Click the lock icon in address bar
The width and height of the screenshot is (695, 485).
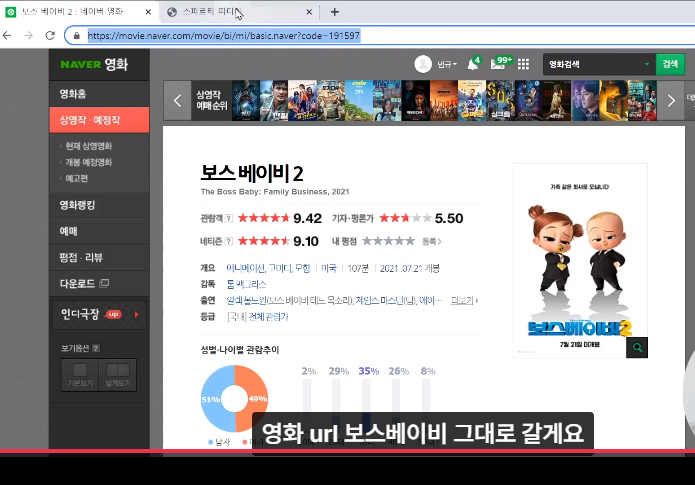coord(77,36)
